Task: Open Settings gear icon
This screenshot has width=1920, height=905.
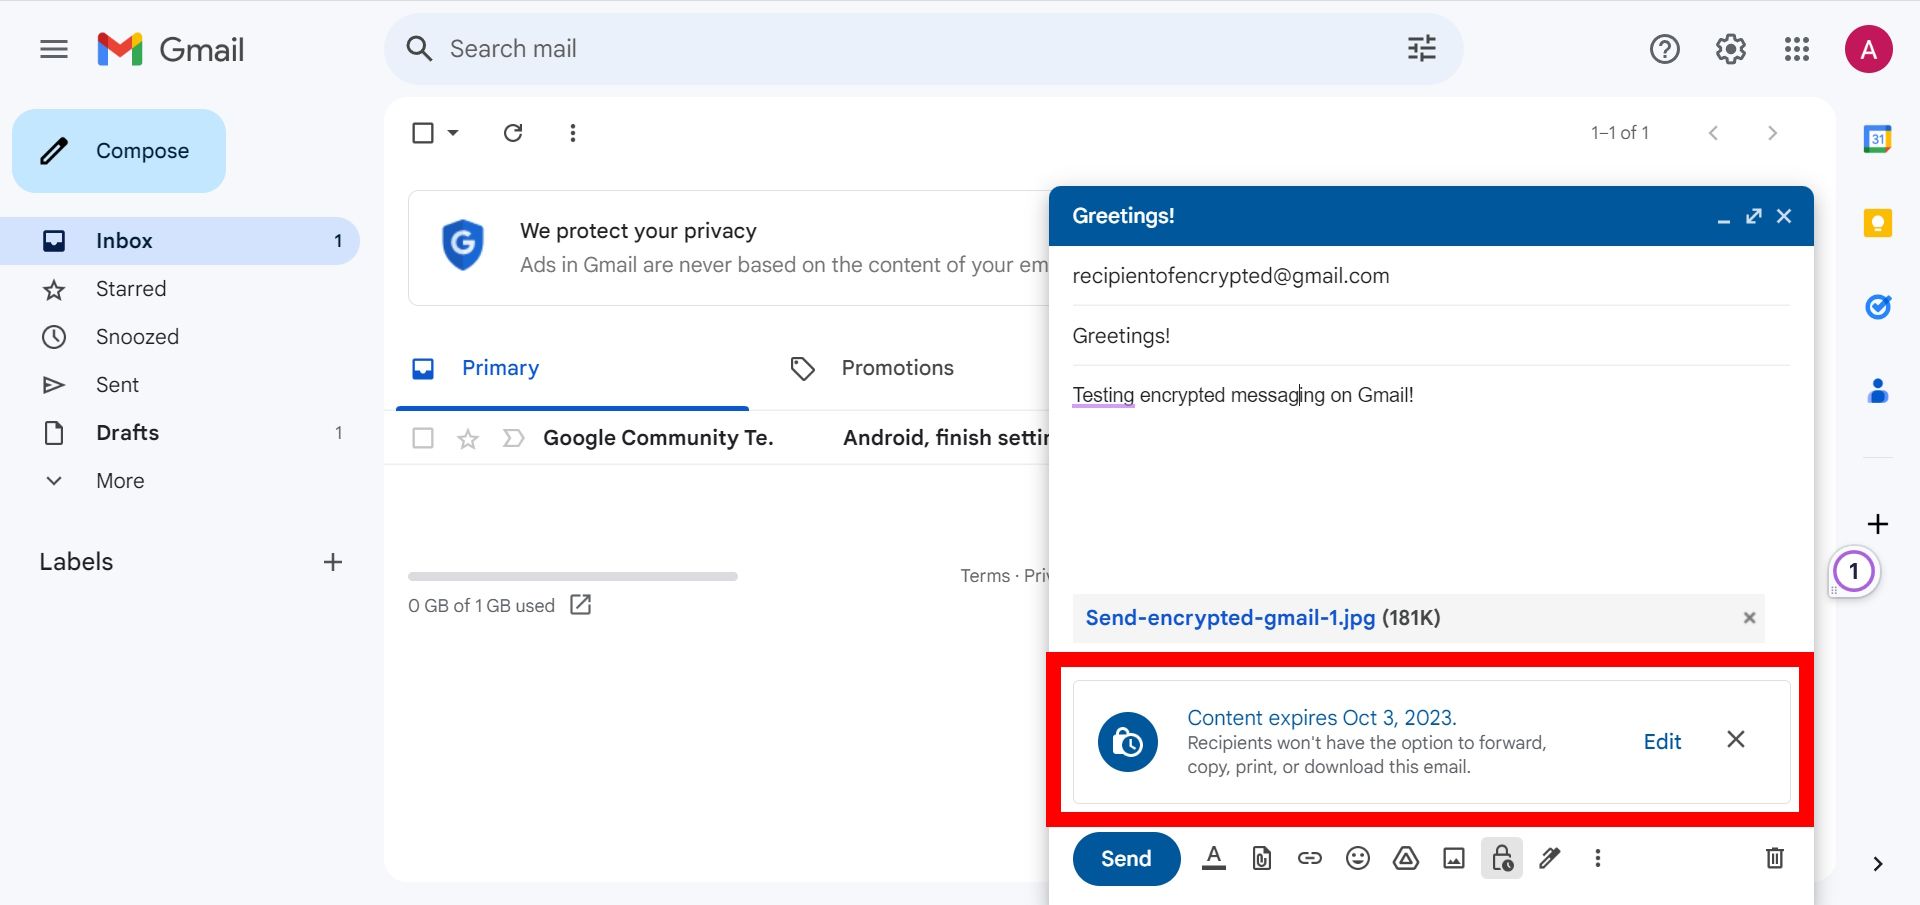Action: (1730, 49)
